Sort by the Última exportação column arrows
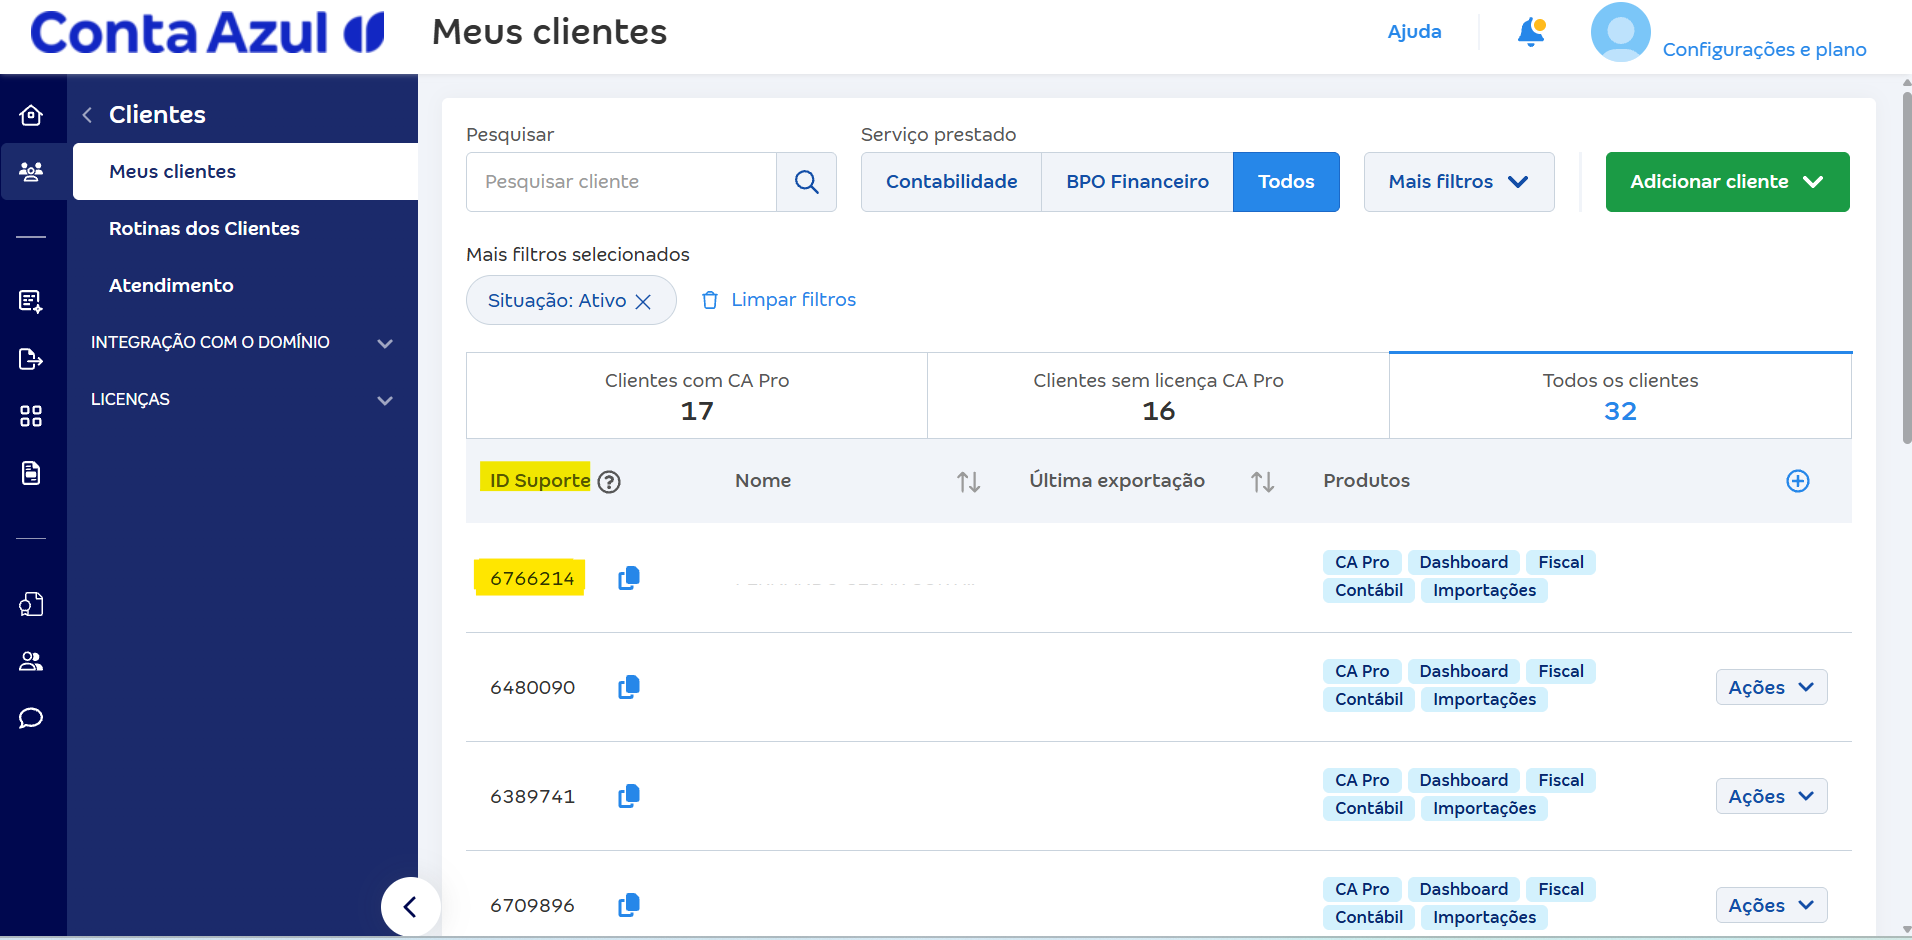Screen dimensions: 1912x940 coord(1262,482)
